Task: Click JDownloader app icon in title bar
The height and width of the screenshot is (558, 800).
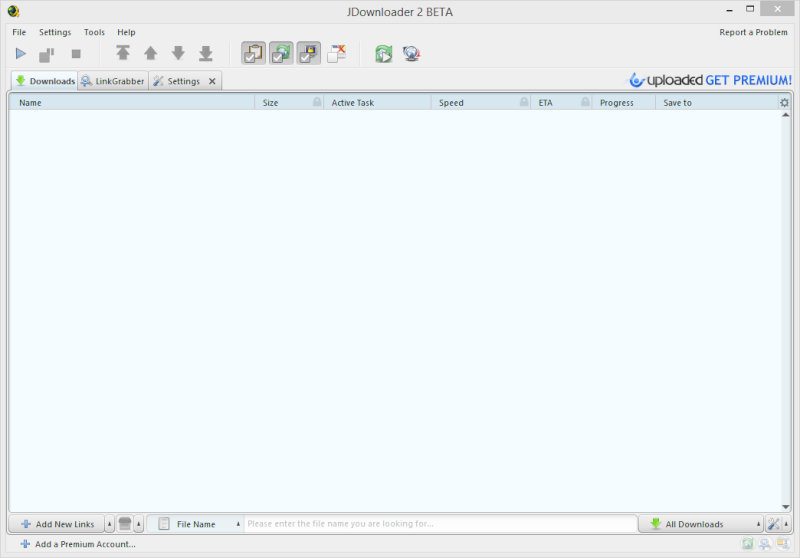Action: tap(13, 11)
